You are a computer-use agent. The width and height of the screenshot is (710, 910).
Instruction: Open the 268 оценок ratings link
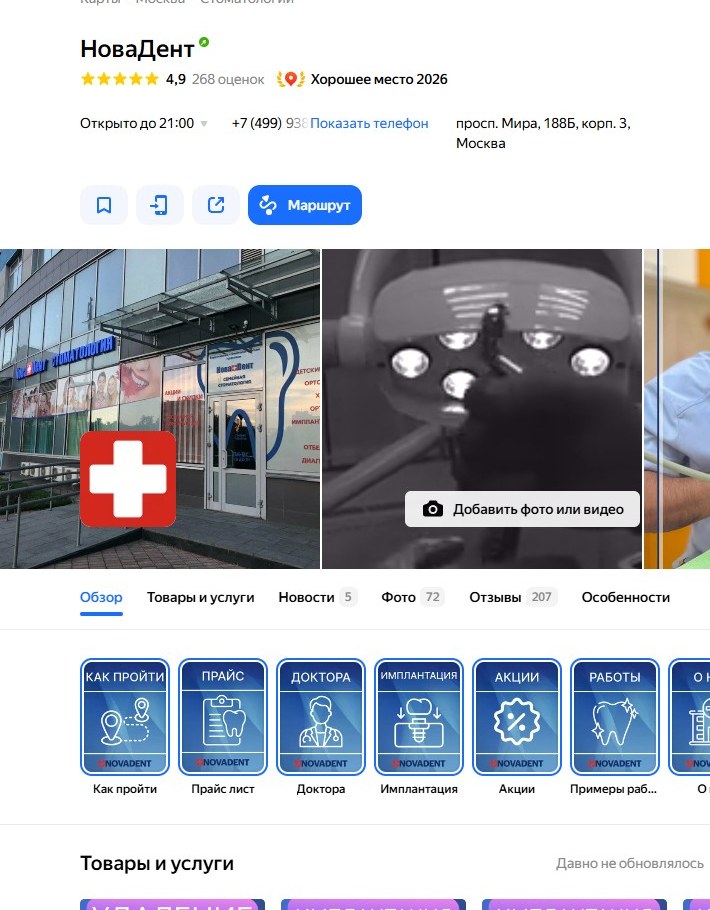[228, 79]
